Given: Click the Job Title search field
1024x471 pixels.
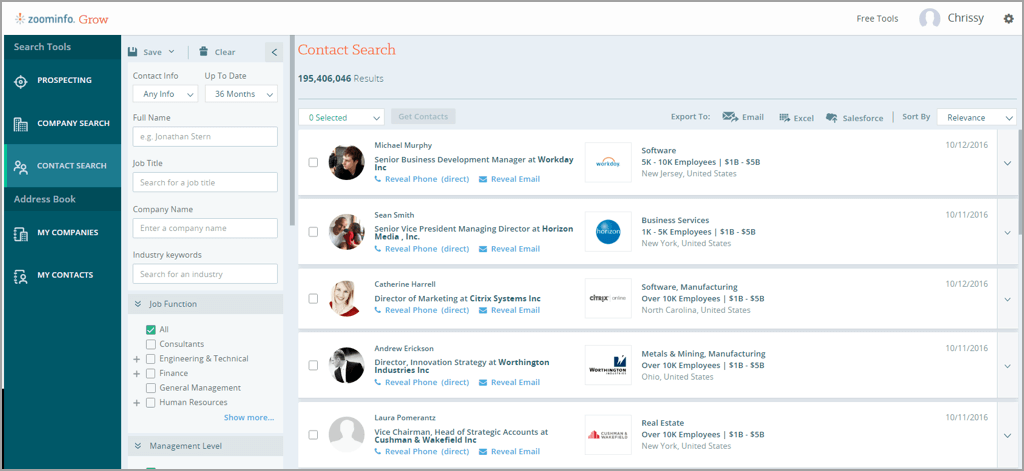Looking at the screenshot, I should (x=205, y=183).
